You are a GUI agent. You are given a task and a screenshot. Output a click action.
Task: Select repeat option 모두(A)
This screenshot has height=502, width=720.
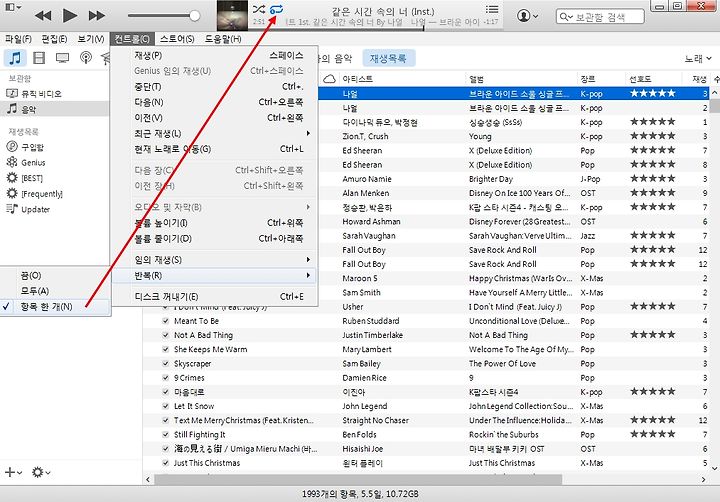(x=55, y=291)
